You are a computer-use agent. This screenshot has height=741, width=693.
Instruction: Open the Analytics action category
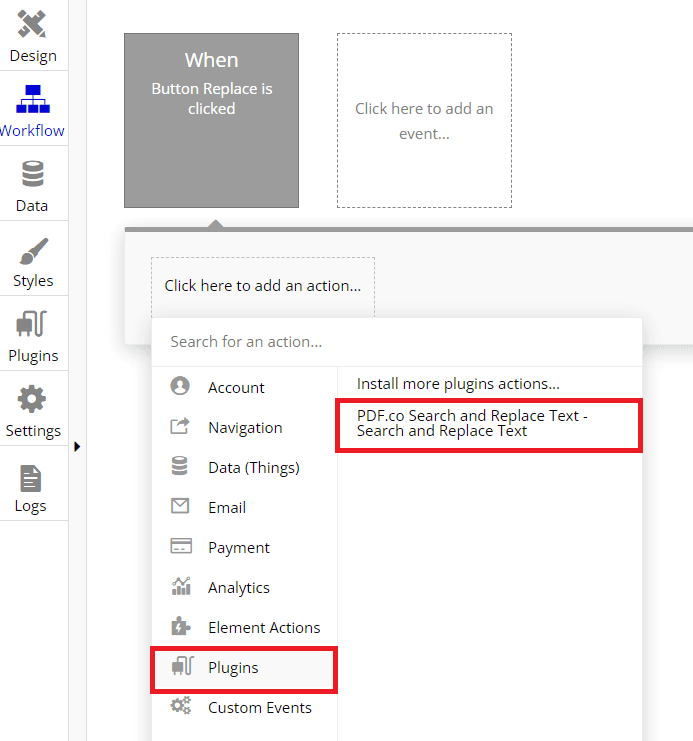point(238,587)
